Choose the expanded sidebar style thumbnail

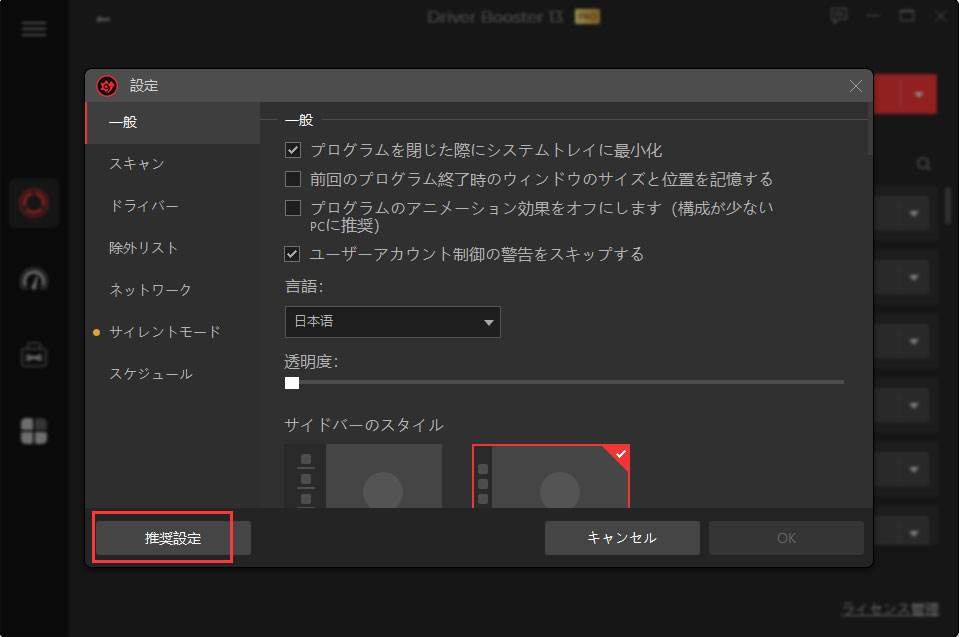coord(363,476)
